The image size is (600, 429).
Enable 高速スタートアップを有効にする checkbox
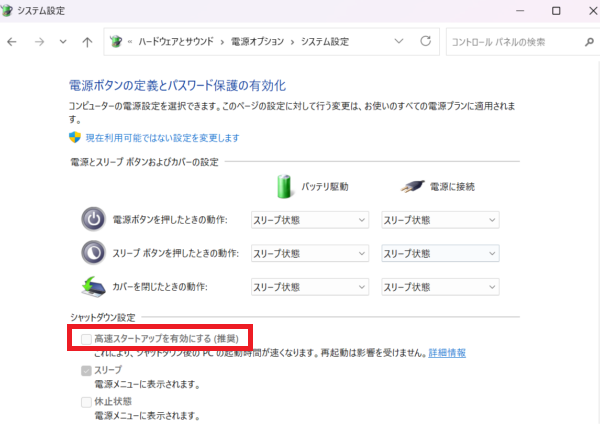(x=86, y=339)
